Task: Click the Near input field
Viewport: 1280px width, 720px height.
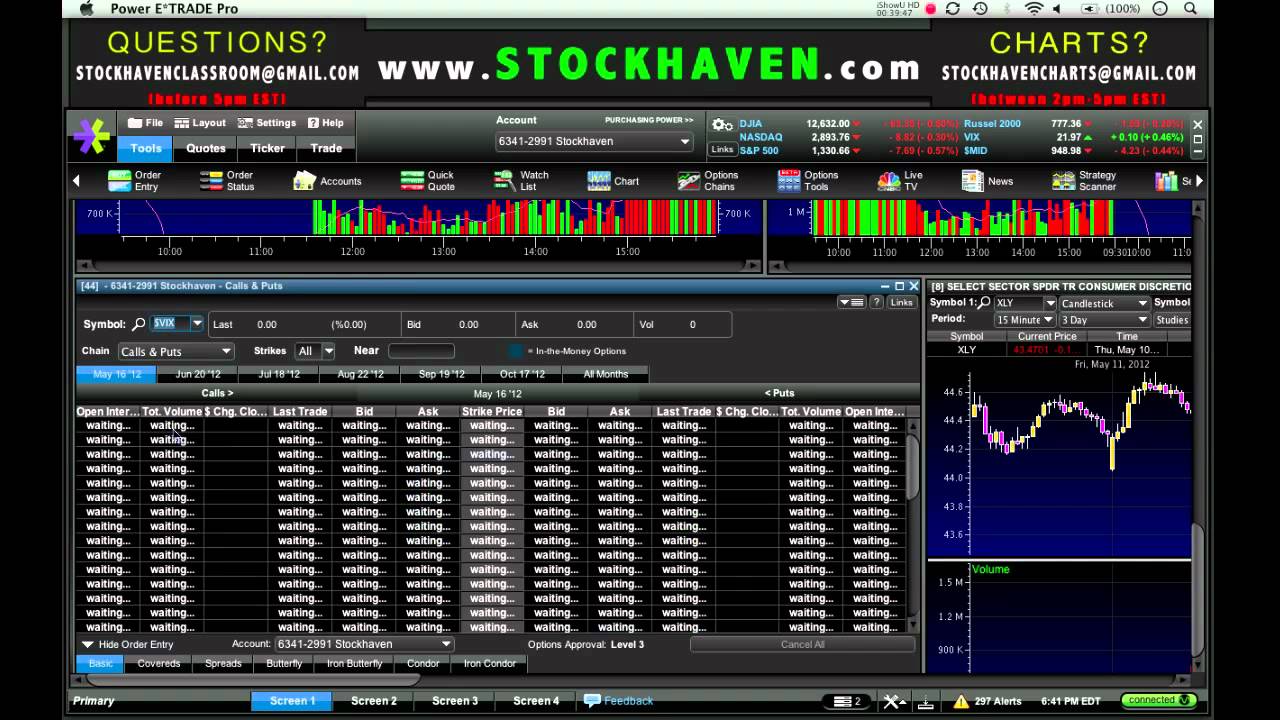Action: click(421, 351)
